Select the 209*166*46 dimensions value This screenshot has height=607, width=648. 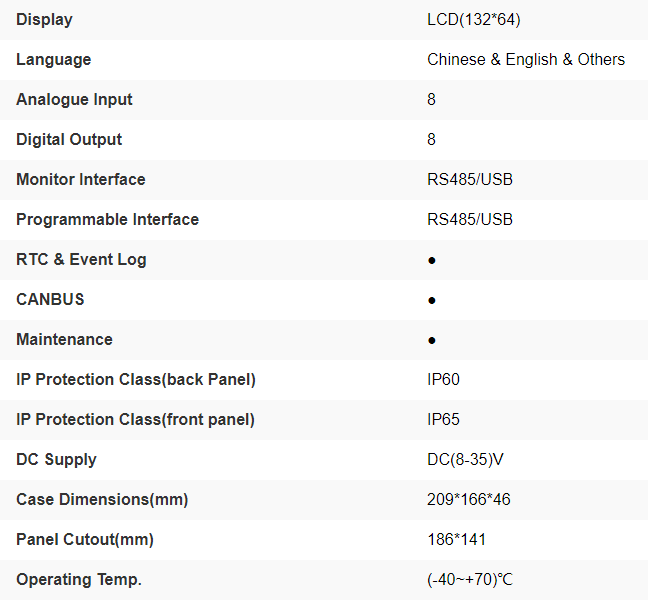(468, 500)
